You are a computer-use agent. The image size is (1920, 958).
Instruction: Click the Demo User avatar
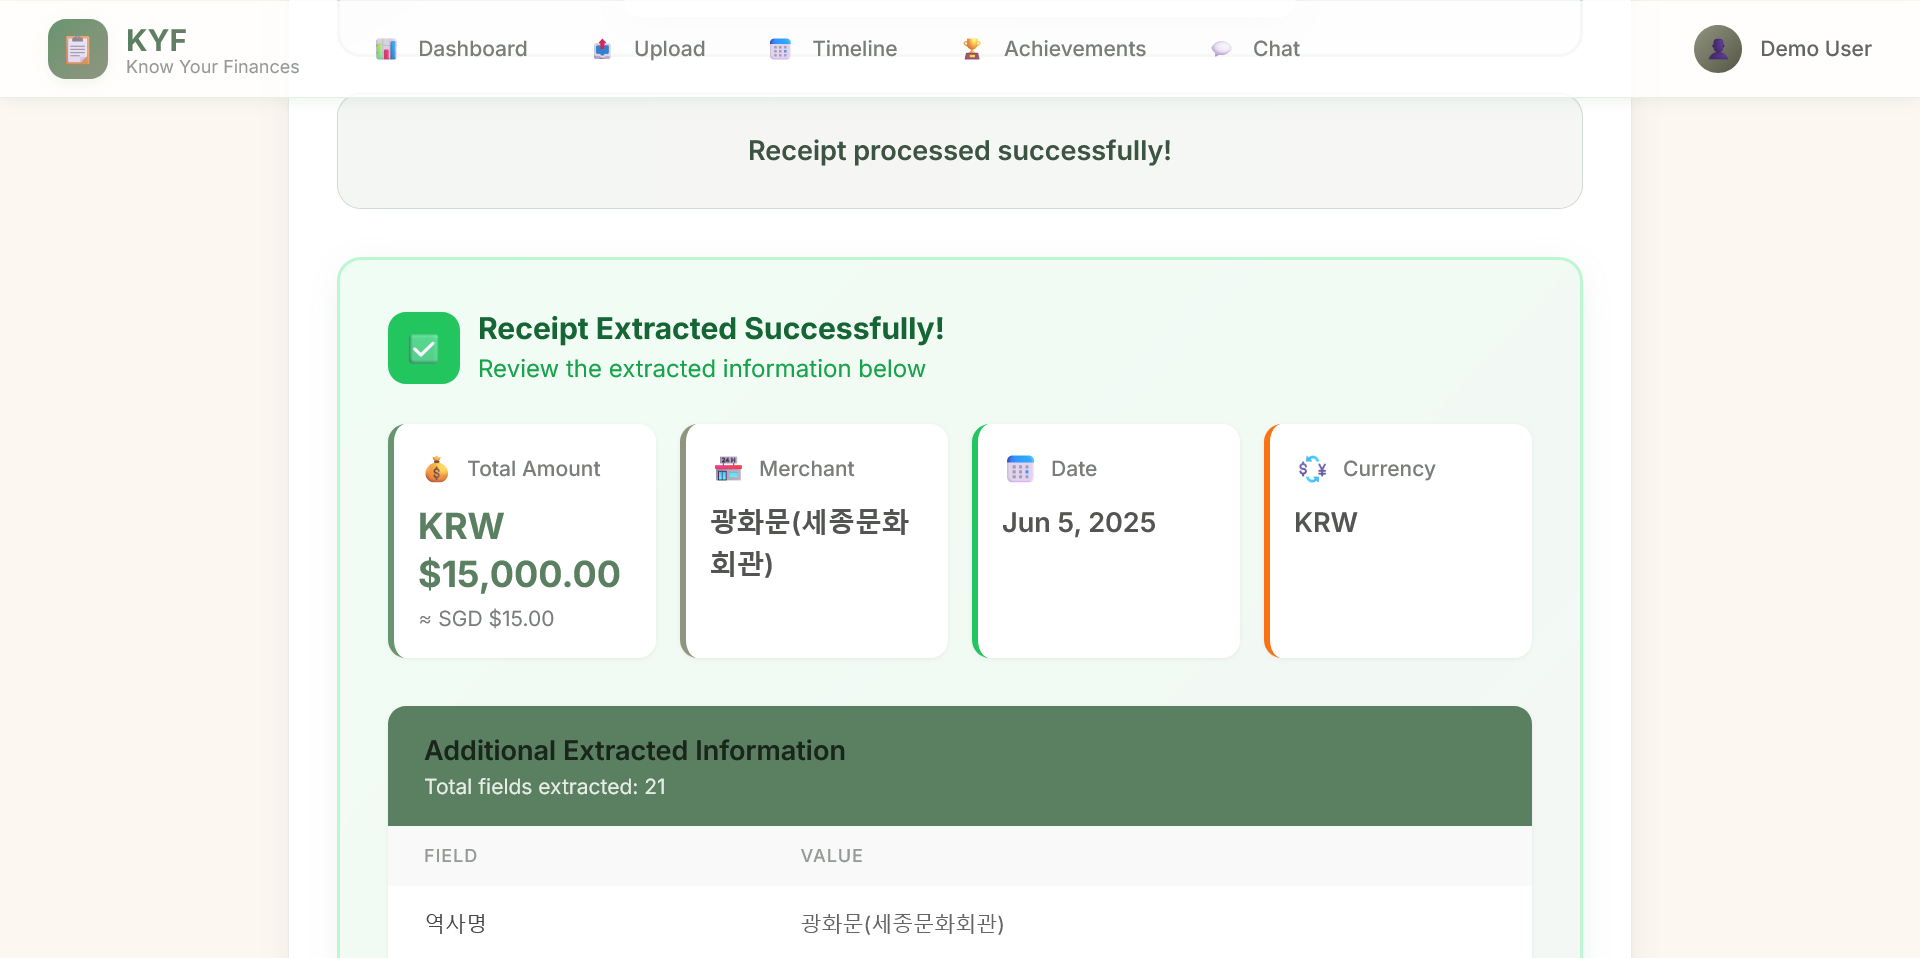(x=1717, y=48)
